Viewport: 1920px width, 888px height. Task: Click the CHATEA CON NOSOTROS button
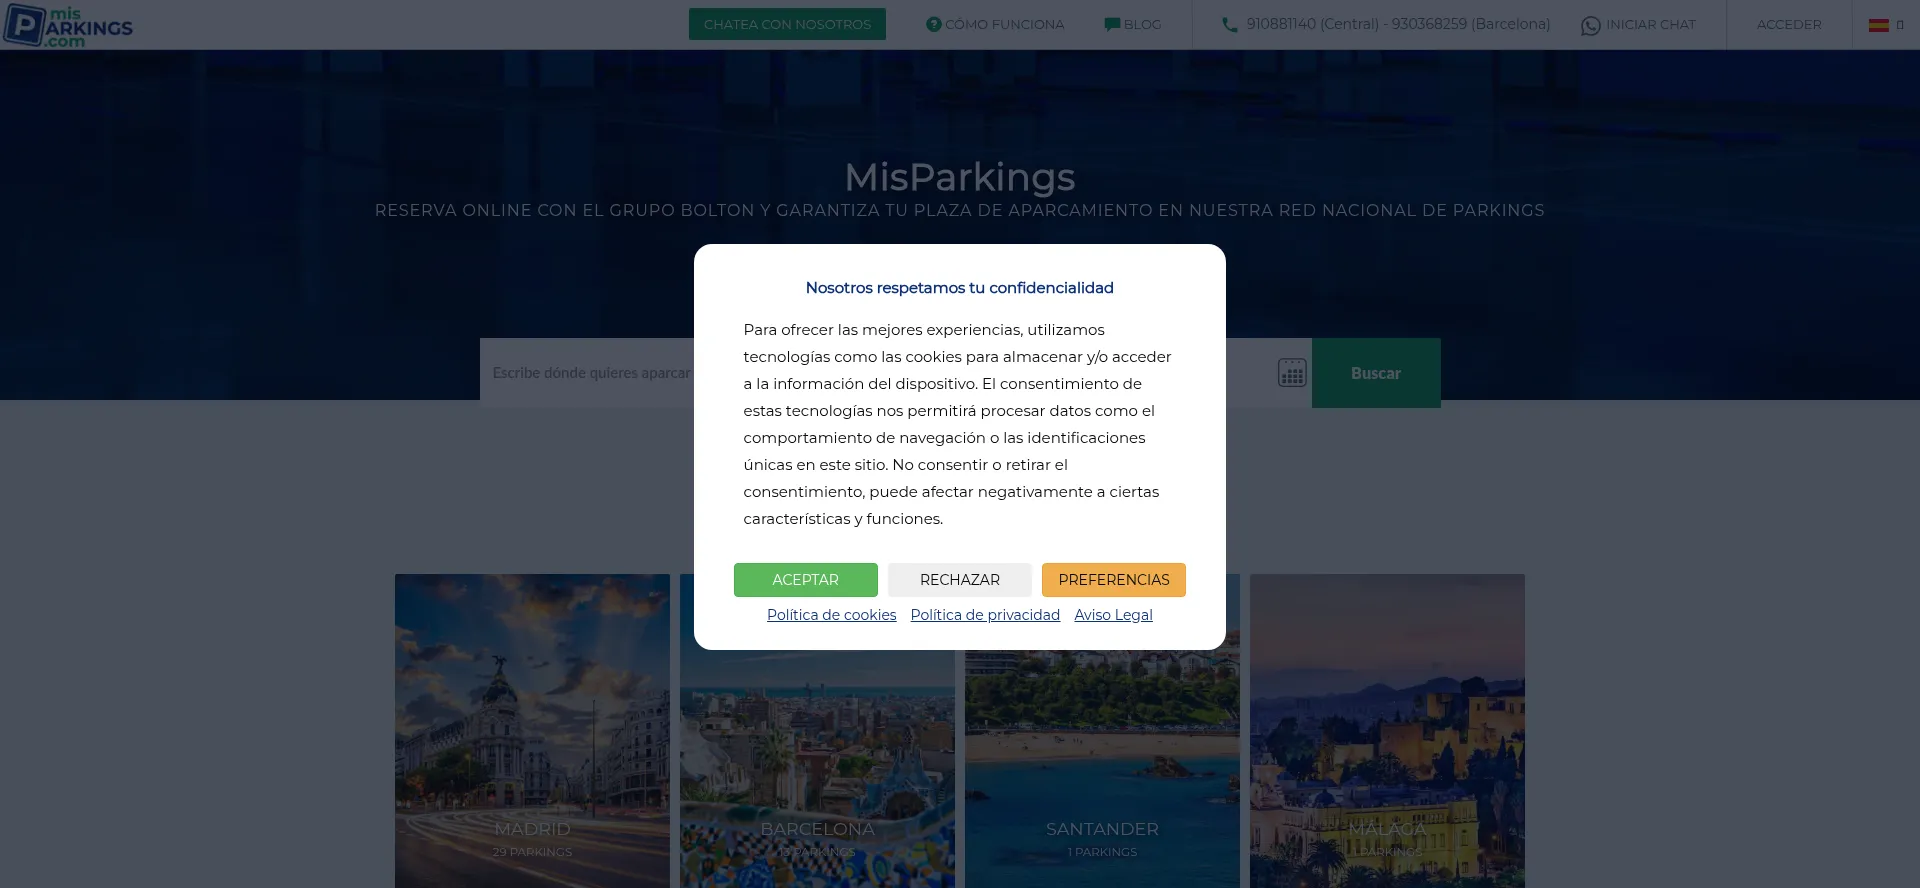787,24
